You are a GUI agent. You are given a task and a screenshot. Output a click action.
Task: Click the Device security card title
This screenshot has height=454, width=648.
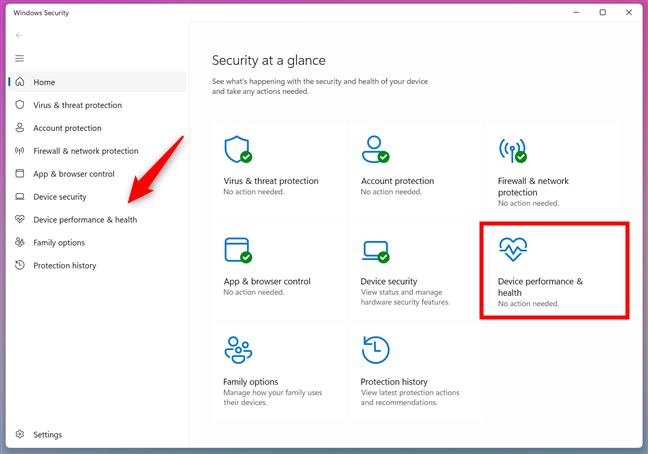(389, 281)
